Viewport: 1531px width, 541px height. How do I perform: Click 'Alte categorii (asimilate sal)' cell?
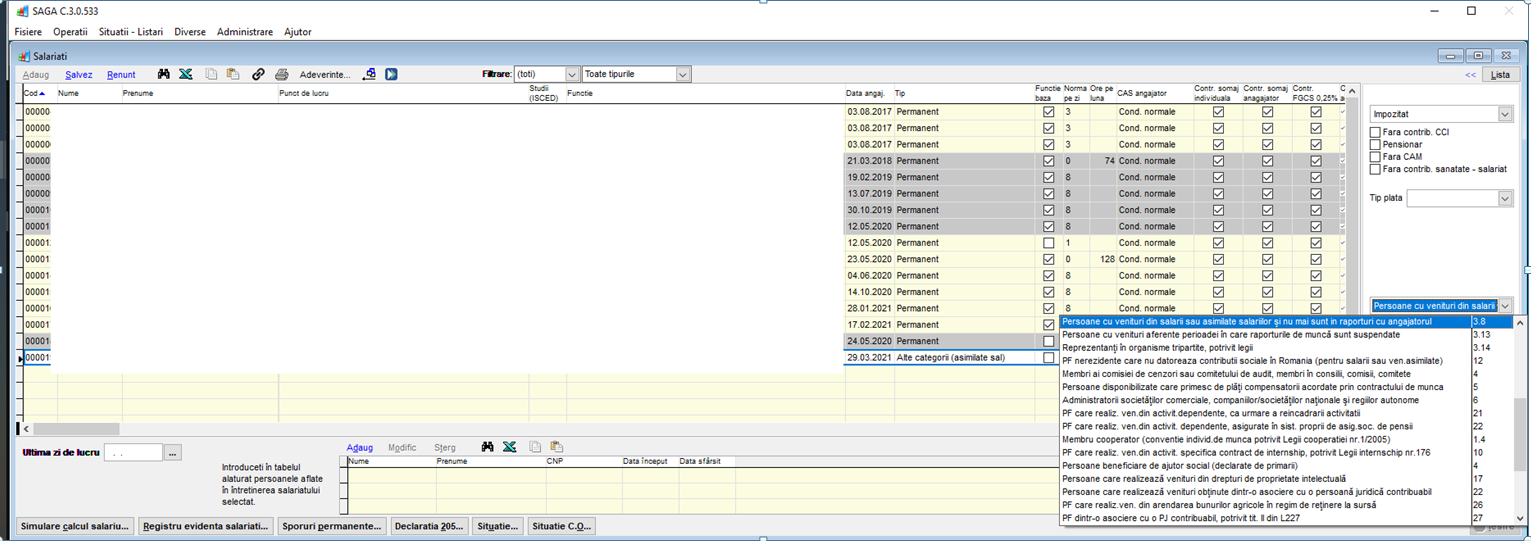point(964,357)
